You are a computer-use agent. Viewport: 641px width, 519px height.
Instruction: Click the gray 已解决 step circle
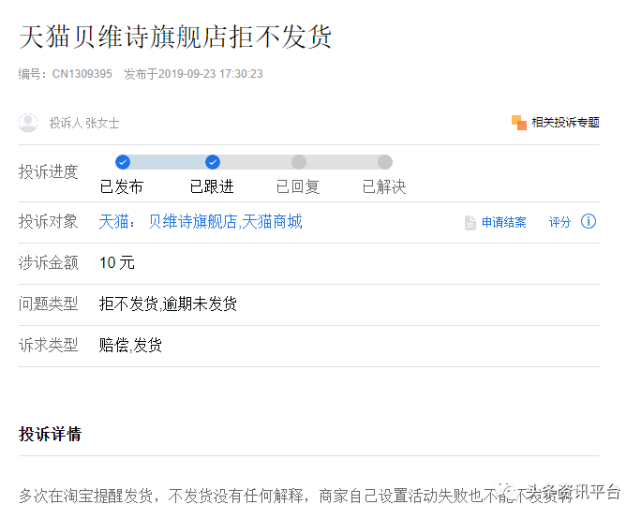384,162
